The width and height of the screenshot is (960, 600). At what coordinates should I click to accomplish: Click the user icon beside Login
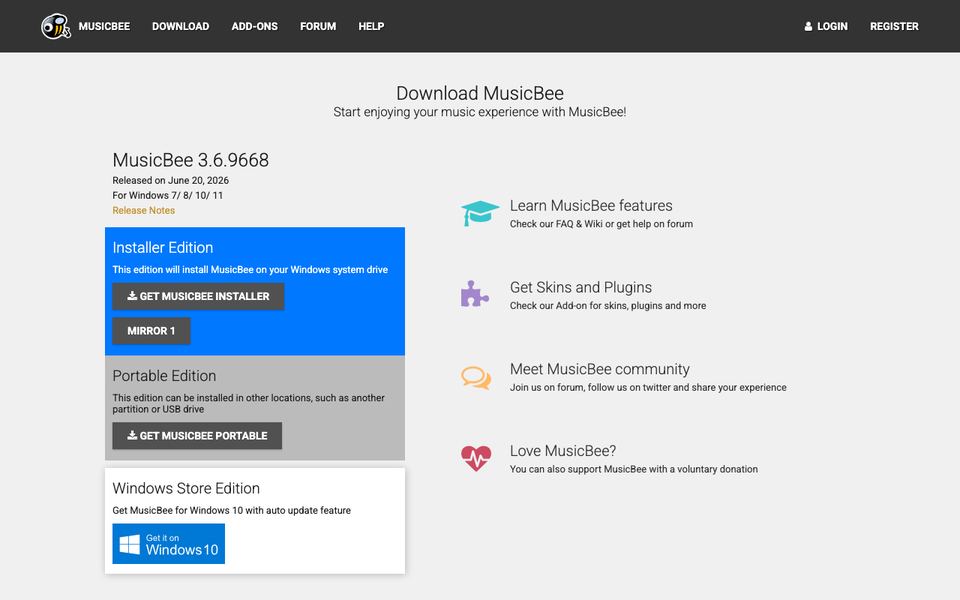pos(808,26)
